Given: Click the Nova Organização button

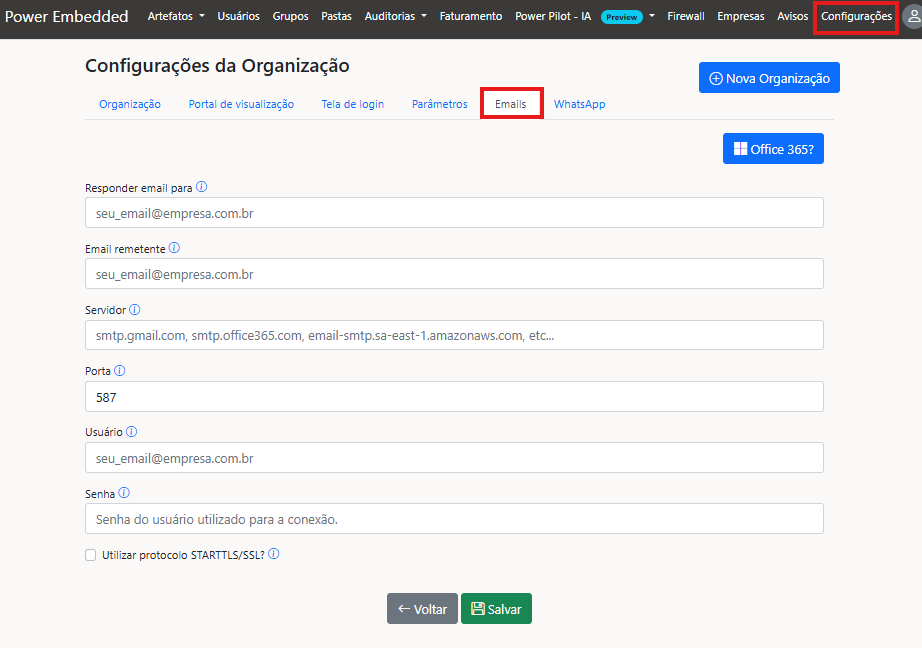Looking at the screenshot, I should (x=769, y=78).
